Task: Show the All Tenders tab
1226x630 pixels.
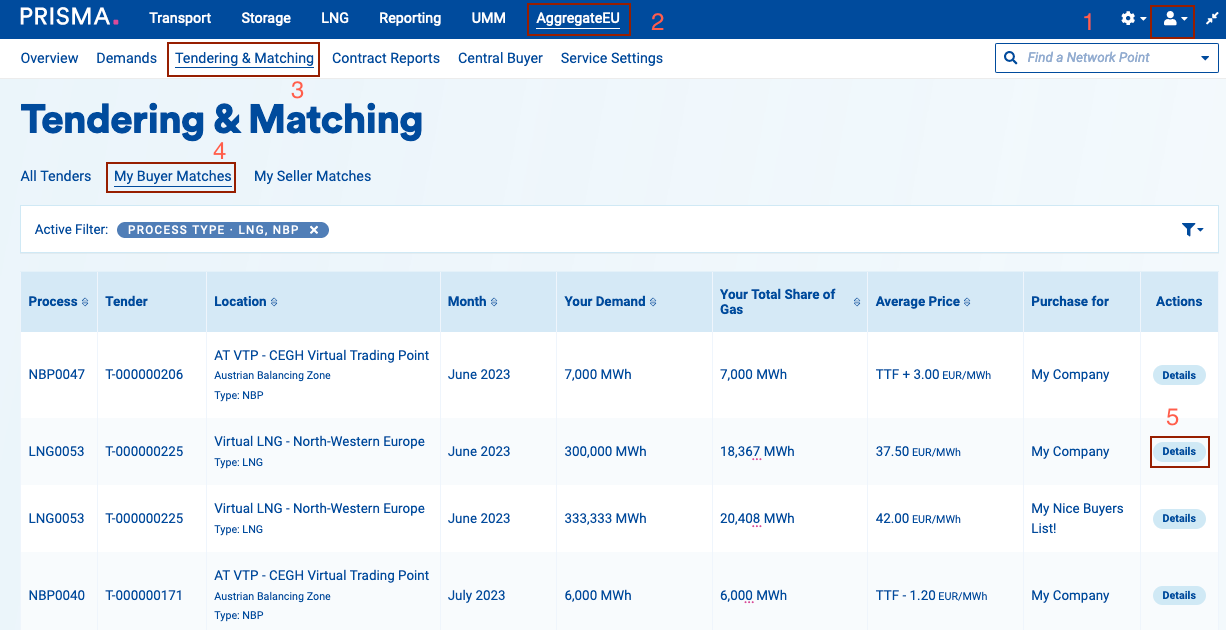Action: click(56, 176)
